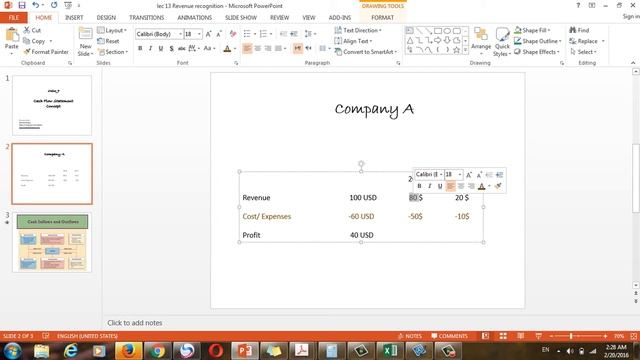Clear all formatting icon in Font group
This screenshot has height=360, width=640.
click(233, 34)
